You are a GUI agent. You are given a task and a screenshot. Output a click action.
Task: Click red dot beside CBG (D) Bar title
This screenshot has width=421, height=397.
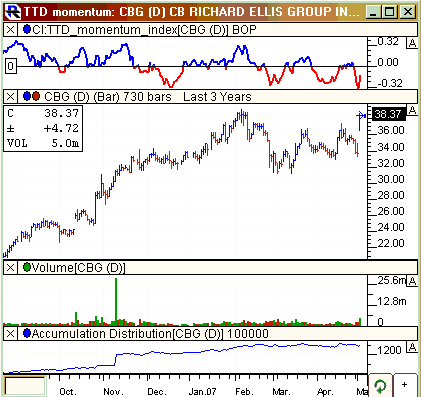[36, 96]
